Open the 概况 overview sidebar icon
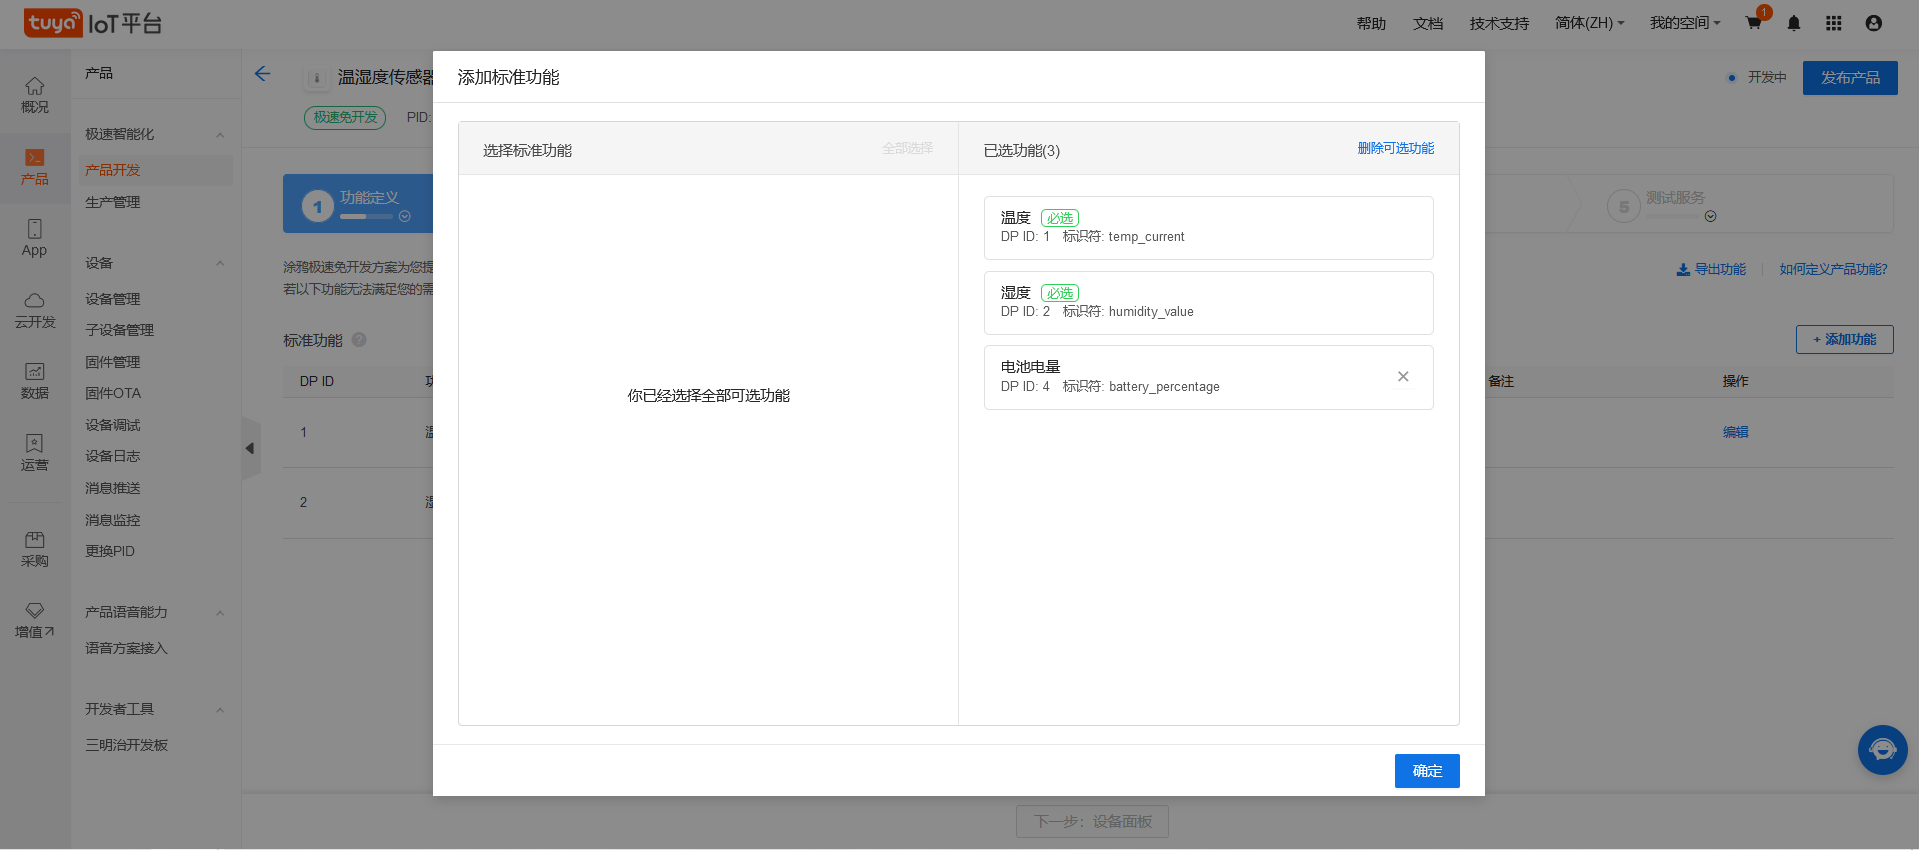This screenshot has width=1919, height=850. coord(35,95)
